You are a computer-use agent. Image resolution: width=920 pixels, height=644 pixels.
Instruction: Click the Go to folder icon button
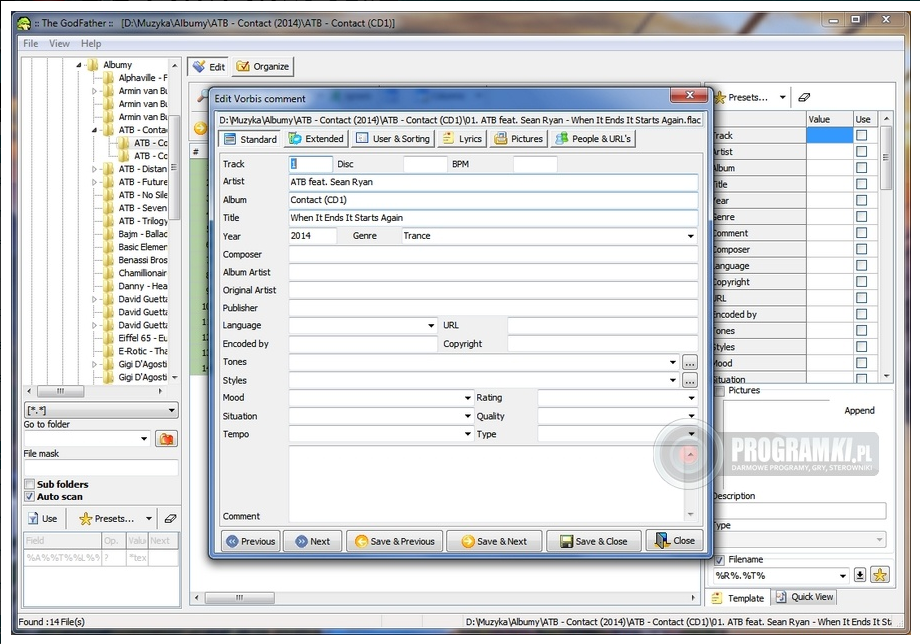click(167, 439)
